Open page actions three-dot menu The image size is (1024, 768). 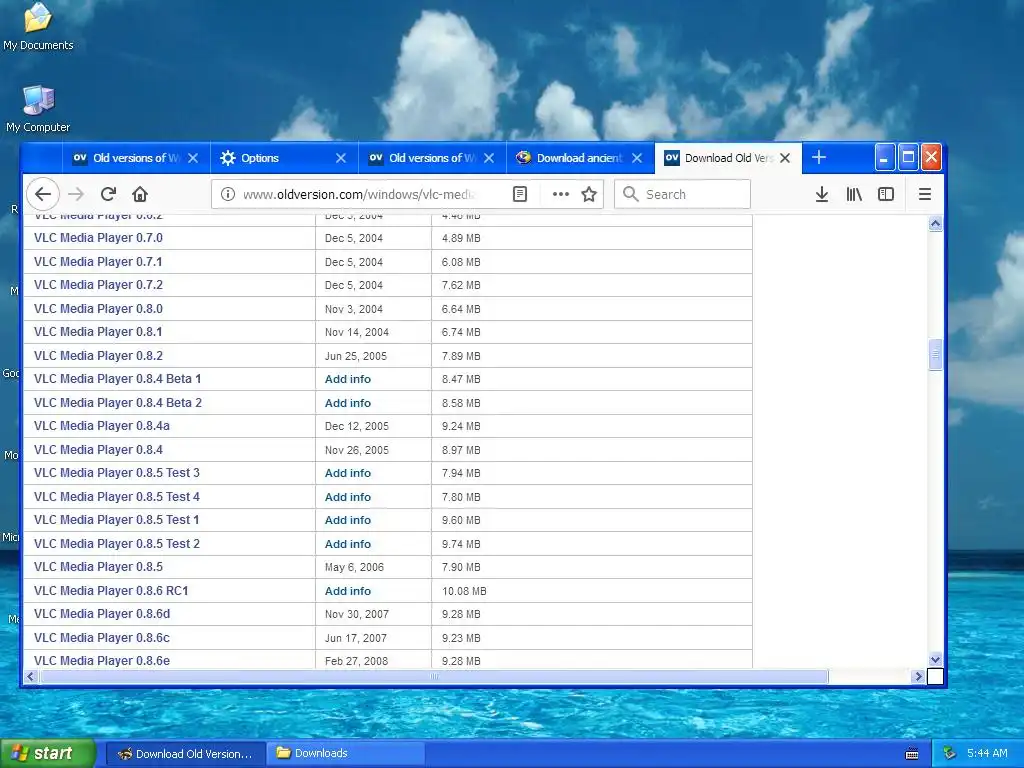coord(560,194)
